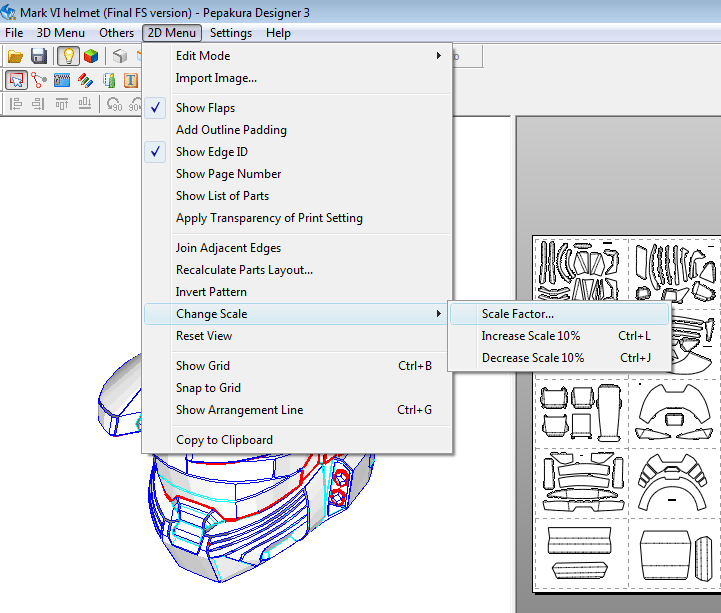This screenshot has height=613, width=721.
Task: Choose Join Adjacent Edges
Action: point(298,248)
